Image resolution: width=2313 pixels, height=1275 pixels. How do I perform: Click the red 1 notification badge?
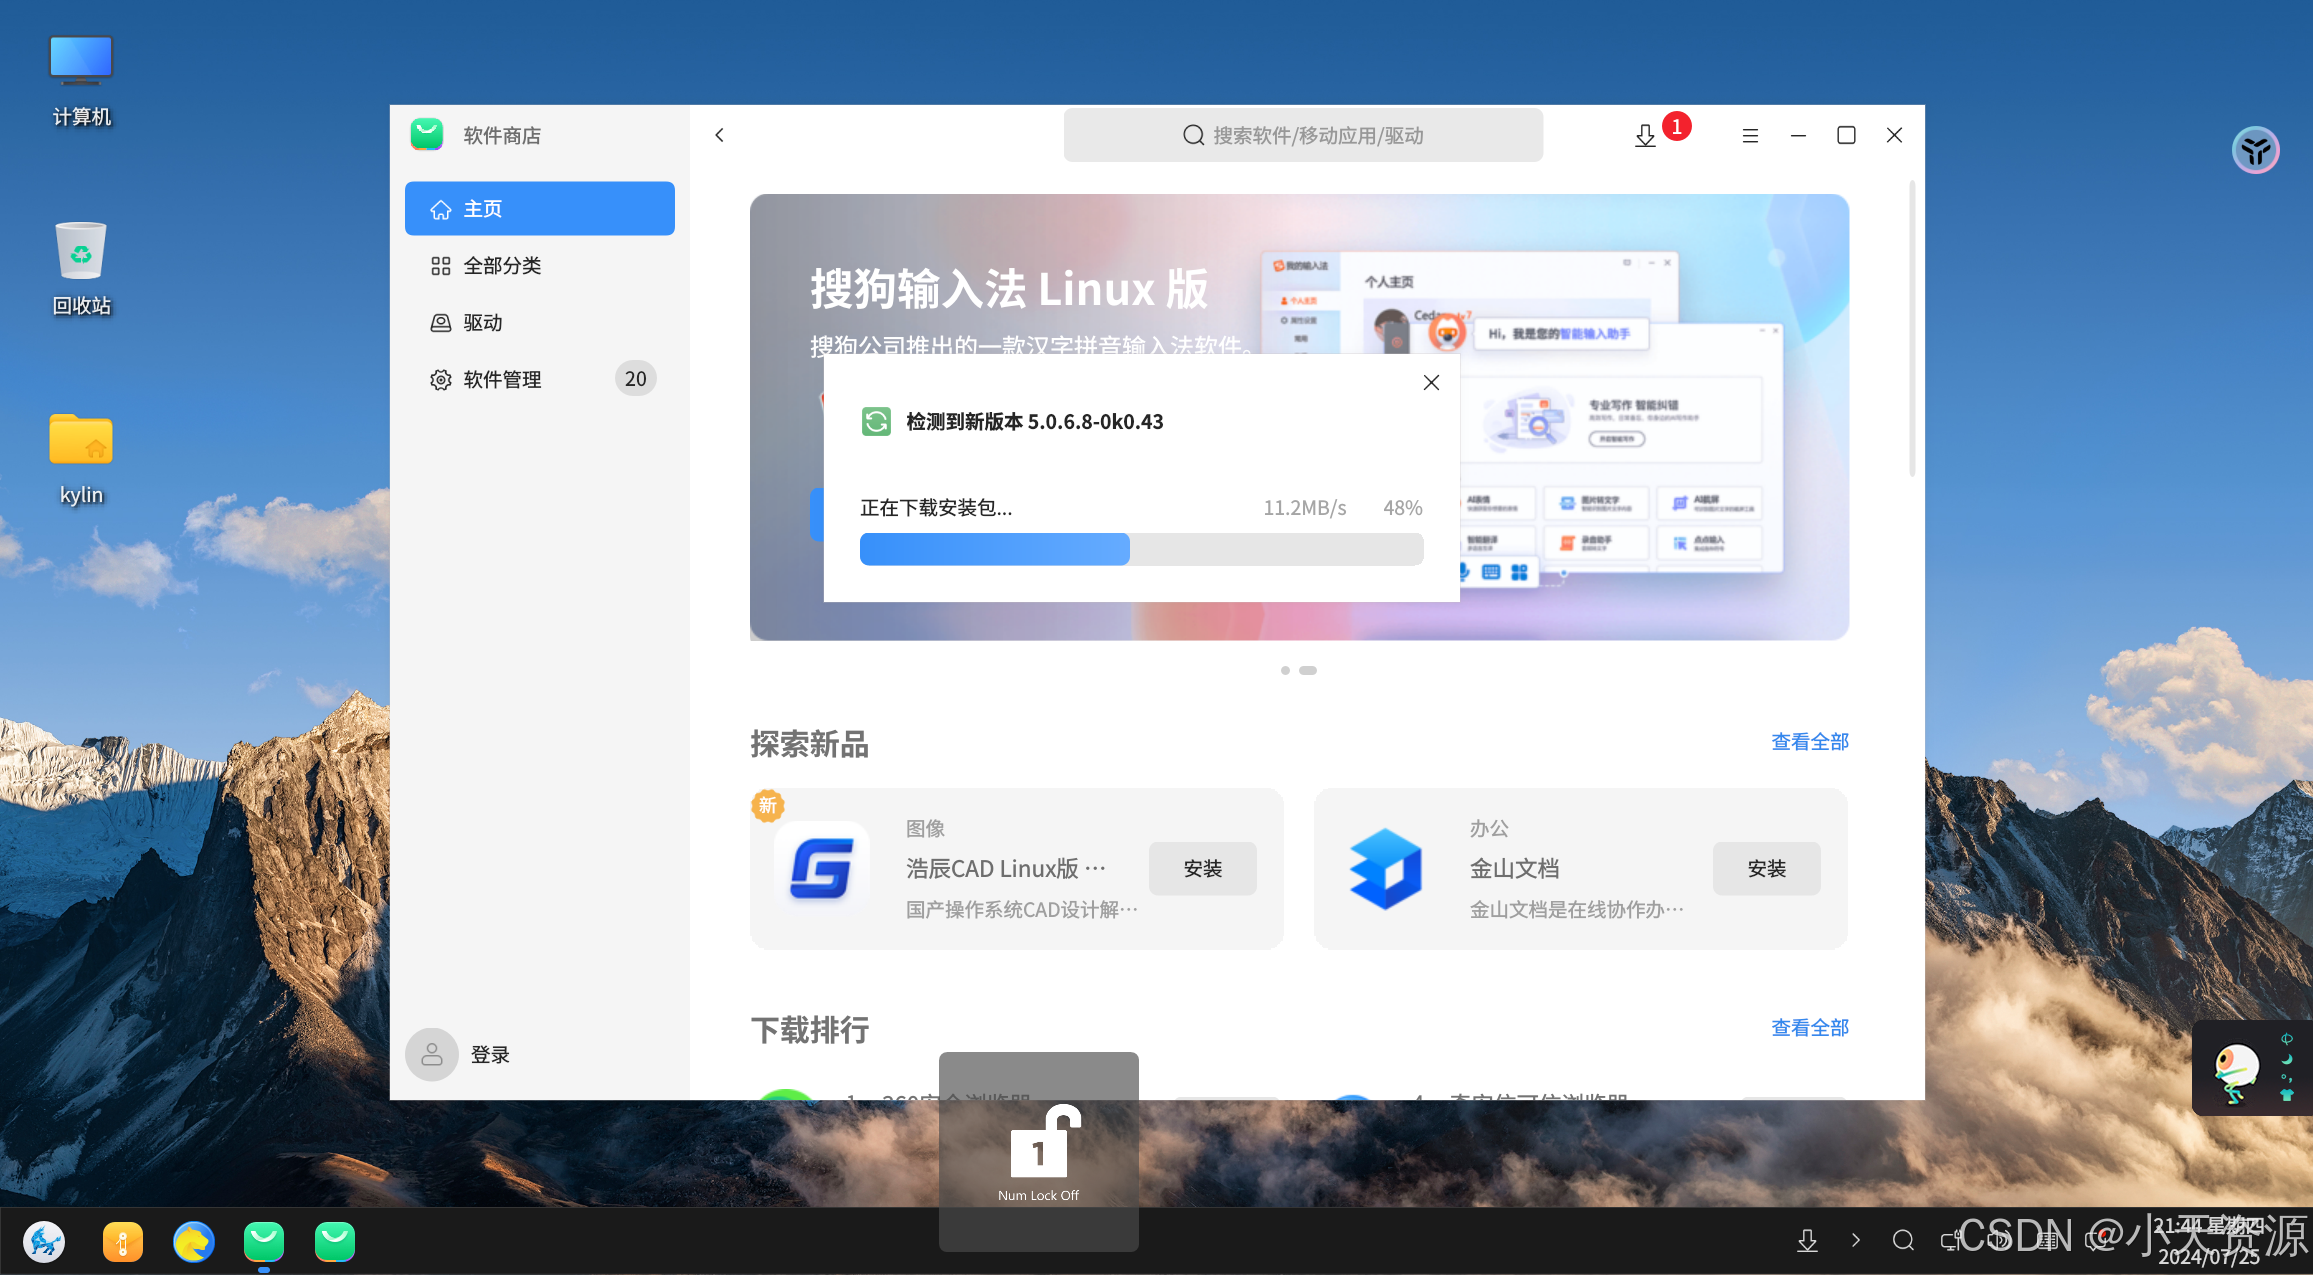pyautogui.click(x=1677, y=126)
